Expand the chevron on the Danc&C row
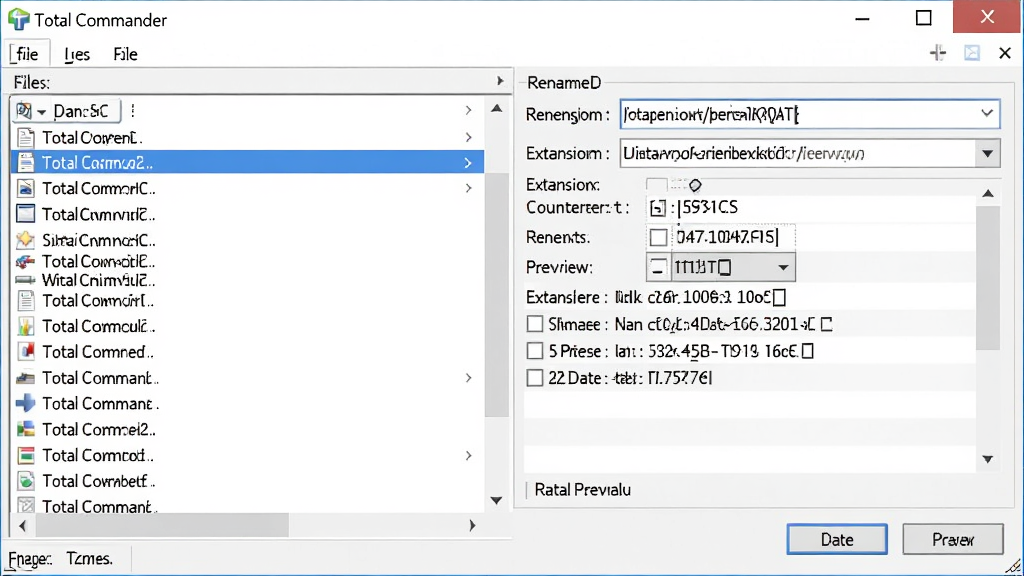The image size is (1024, 576). tap(468, 110)
